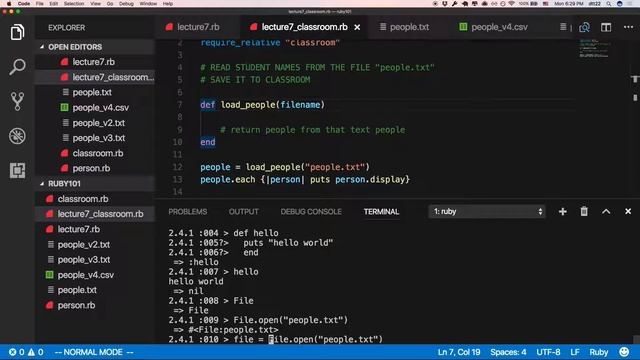Viewport: 640px width, 360px height.
Task: Open classroom.rb in RUBY101 folder
Action: tap(95, 199)
